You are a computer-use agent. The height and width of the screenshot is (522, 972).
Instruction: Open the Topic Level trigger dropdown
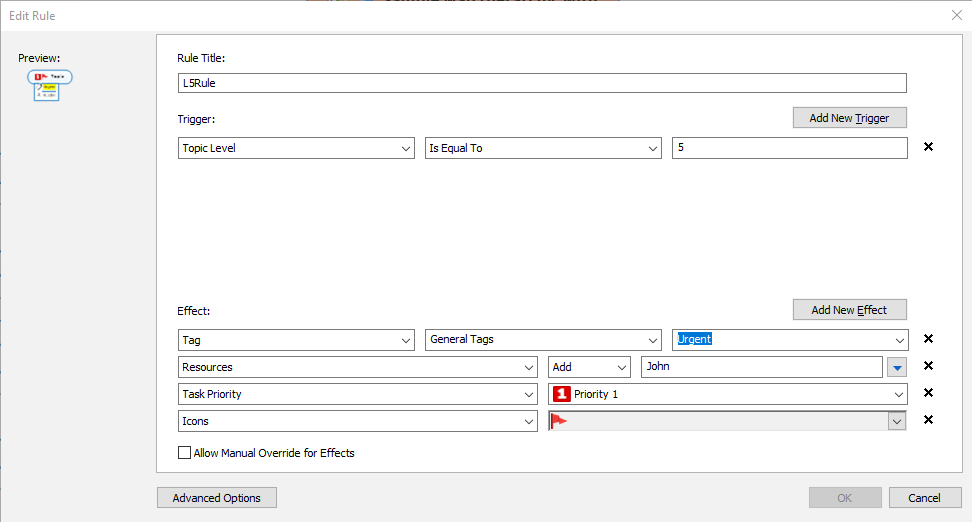[x=297, y=148]
